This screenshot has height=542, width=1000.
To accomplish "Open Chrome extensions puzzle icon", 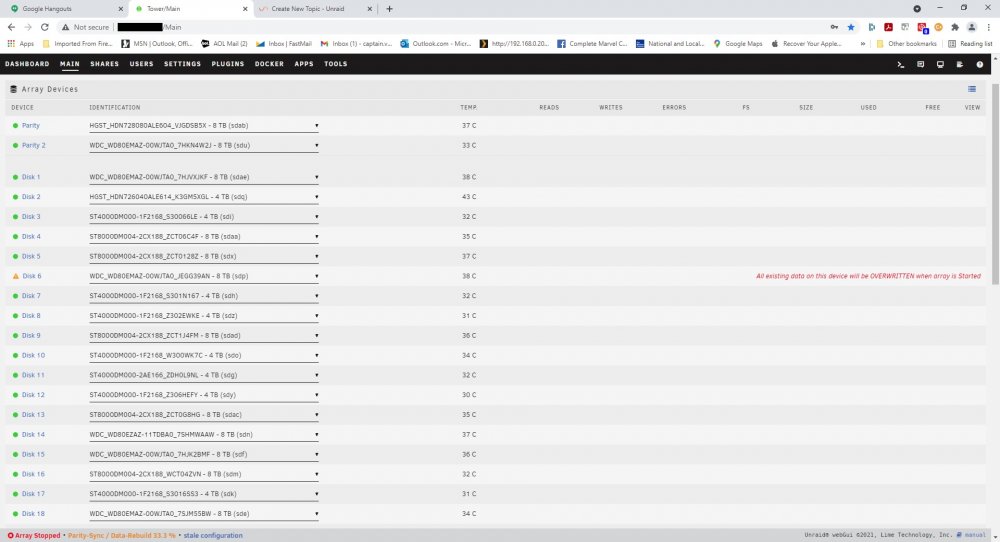I will coord(955,27).
